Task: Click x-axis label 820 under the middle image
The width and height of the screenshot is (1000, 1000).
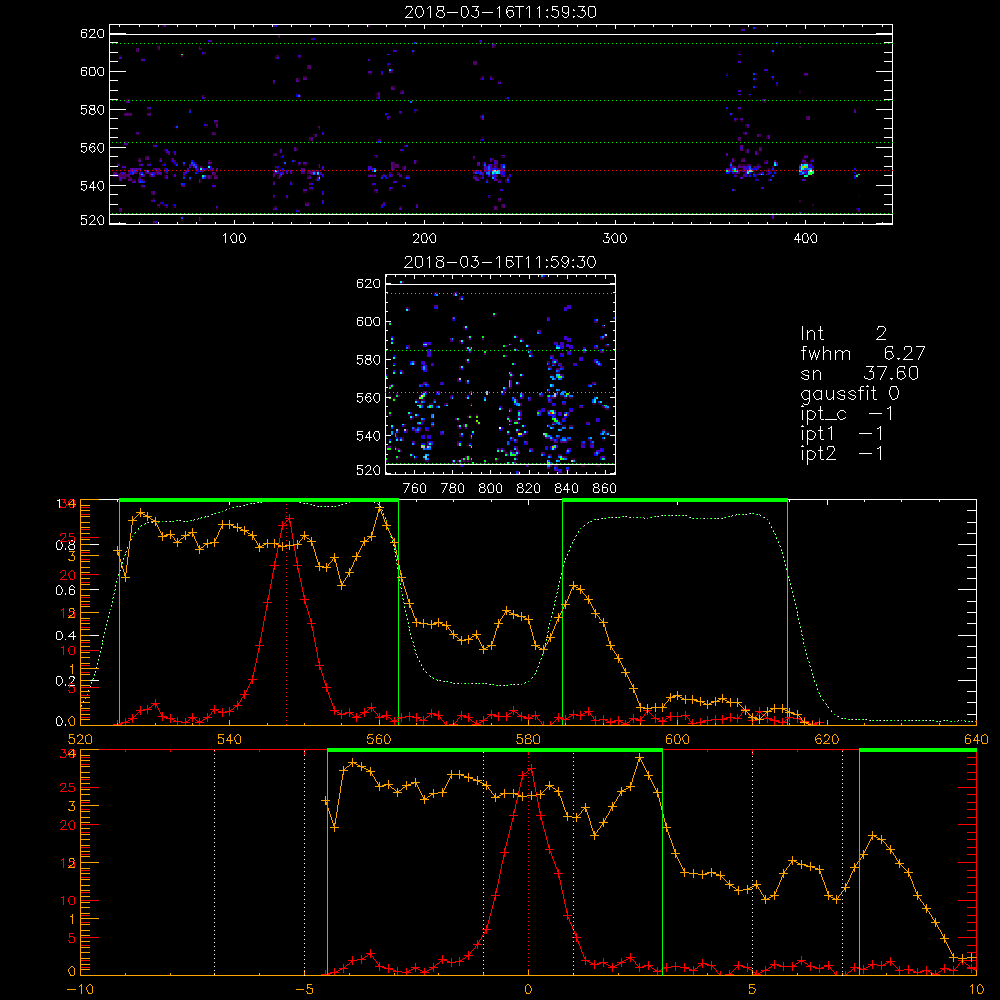Action: click(x=529, y=489)
